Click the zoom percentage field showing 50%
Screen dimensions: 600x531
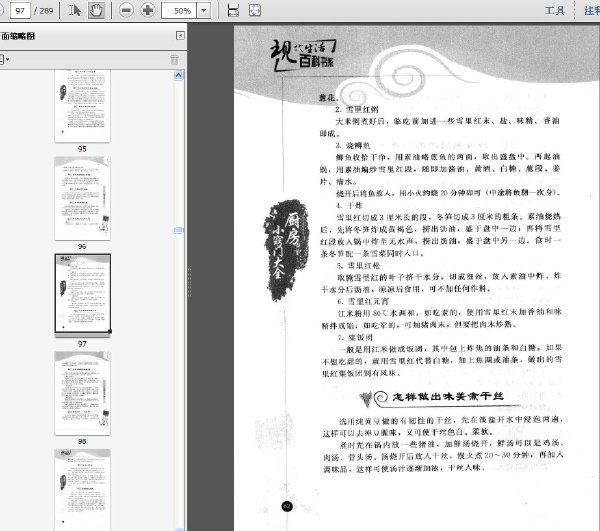(179, 10)
